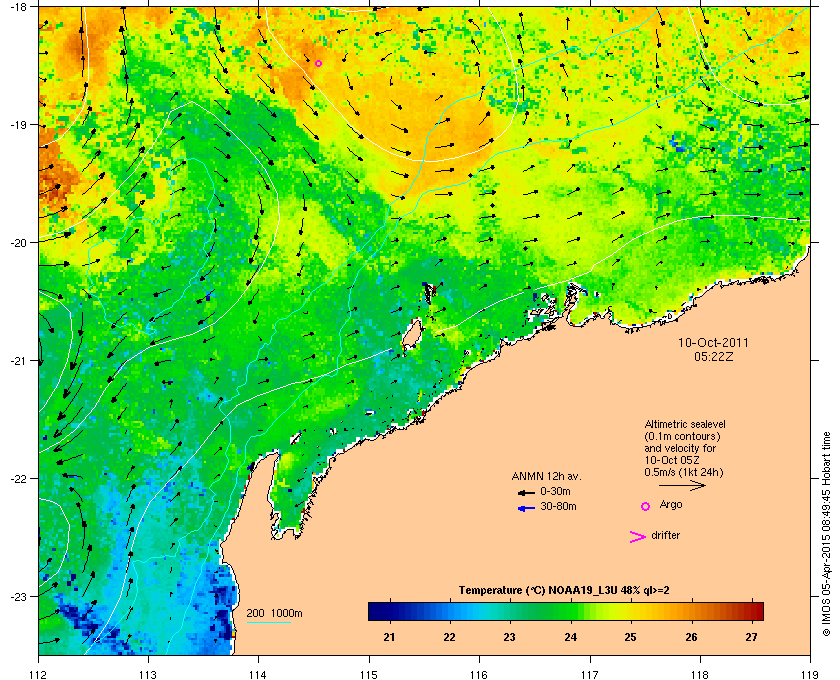Click the colorbar tick label 22
840x680 pixels.
pos(449,637)
